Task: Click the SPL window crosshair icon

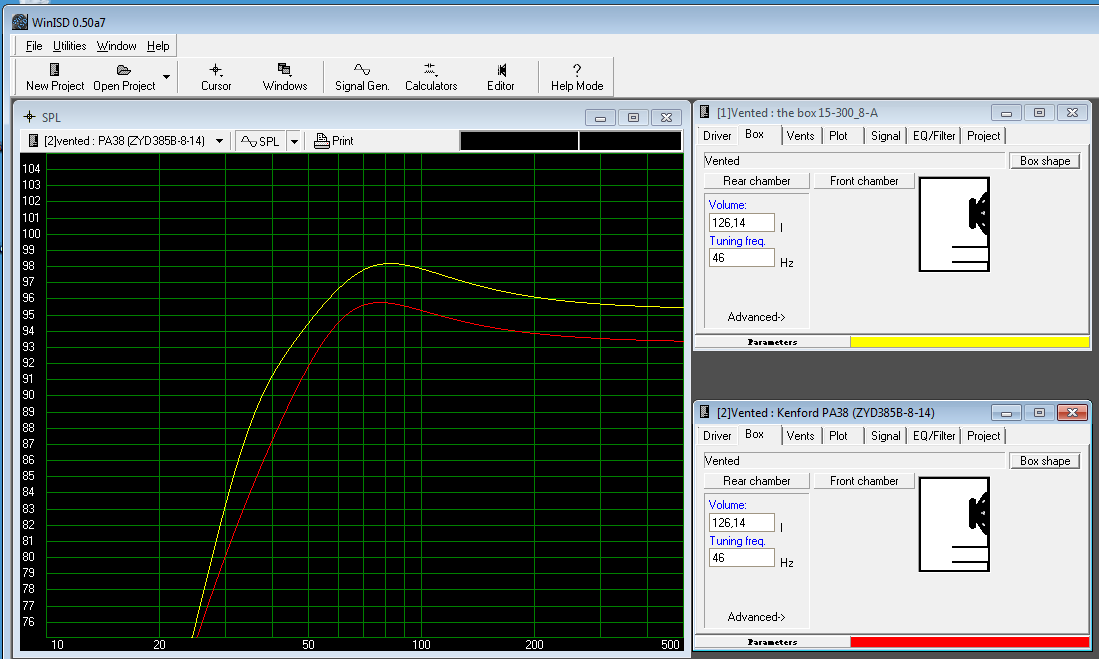Action: tap(29, 117)
